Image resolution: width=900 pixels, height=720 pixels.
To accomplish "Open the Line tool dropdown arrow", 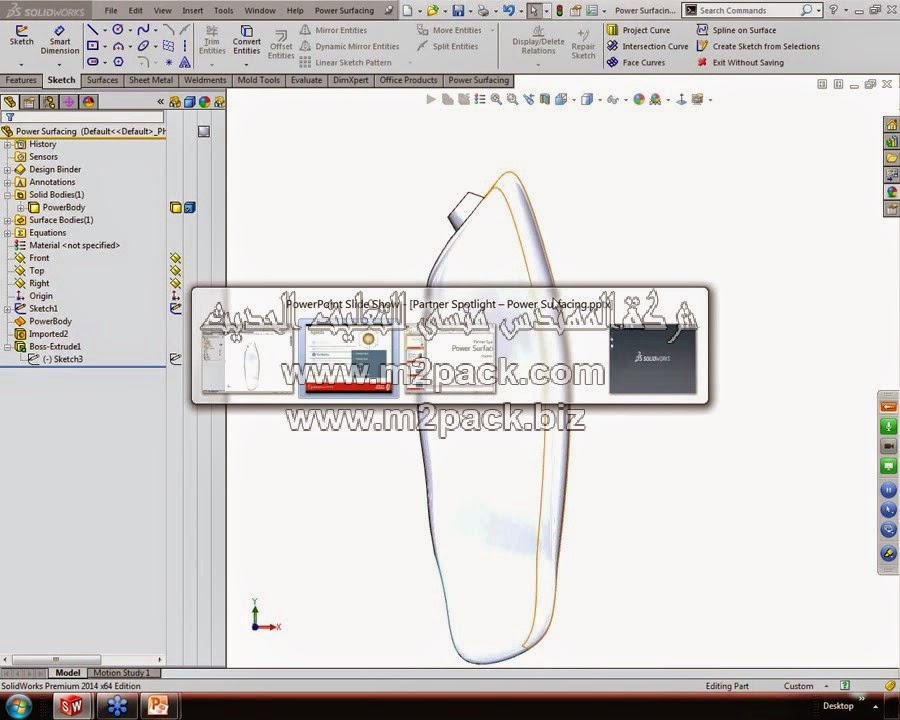I will tap(104, 30).
